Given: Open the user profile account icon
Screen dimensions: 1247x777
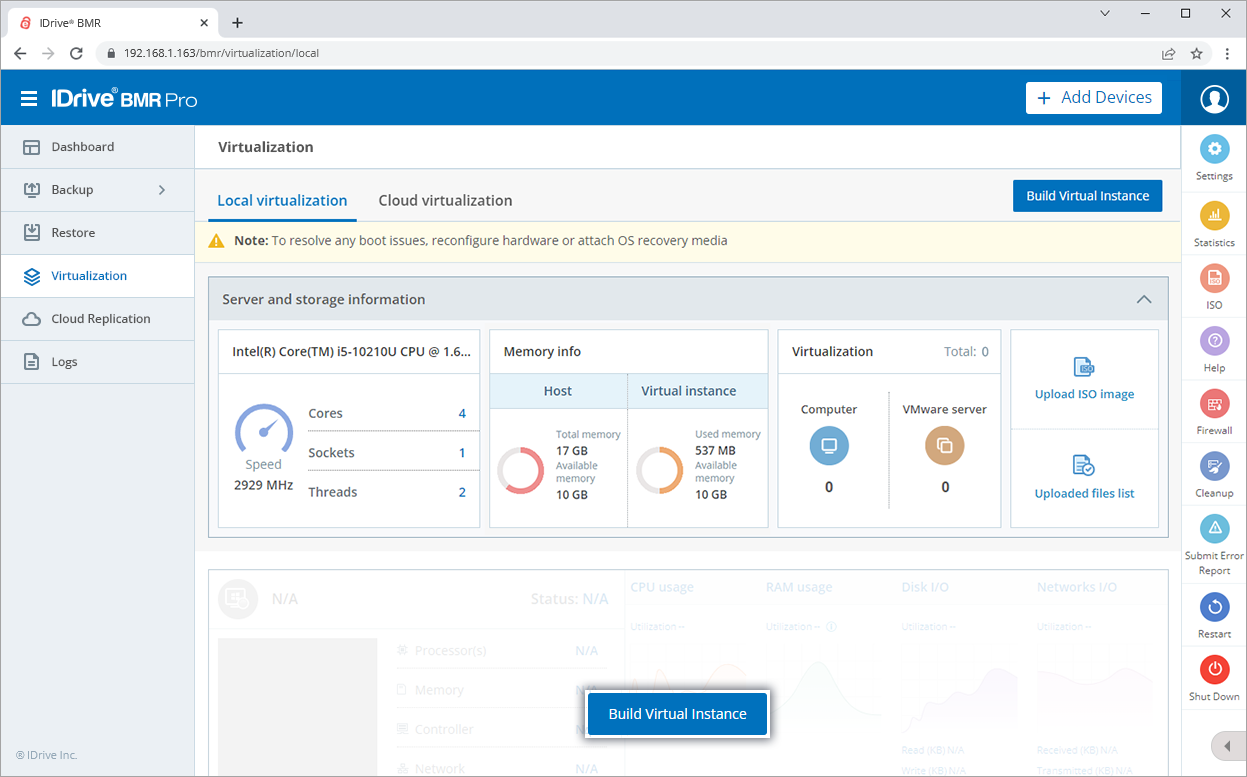Looking at the screenshot, I should 1214,98.
